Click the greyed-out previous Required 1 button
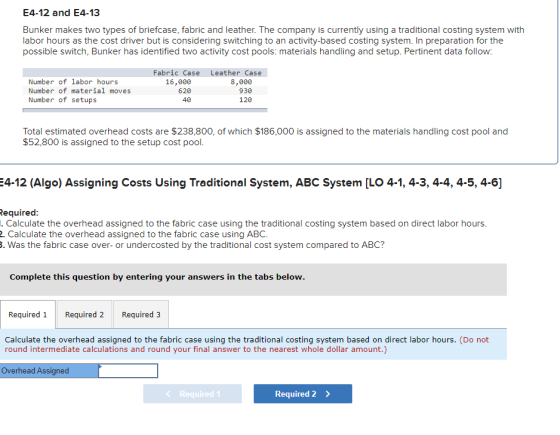This screenshot has height=435, width=560. (x=192, y=394)
